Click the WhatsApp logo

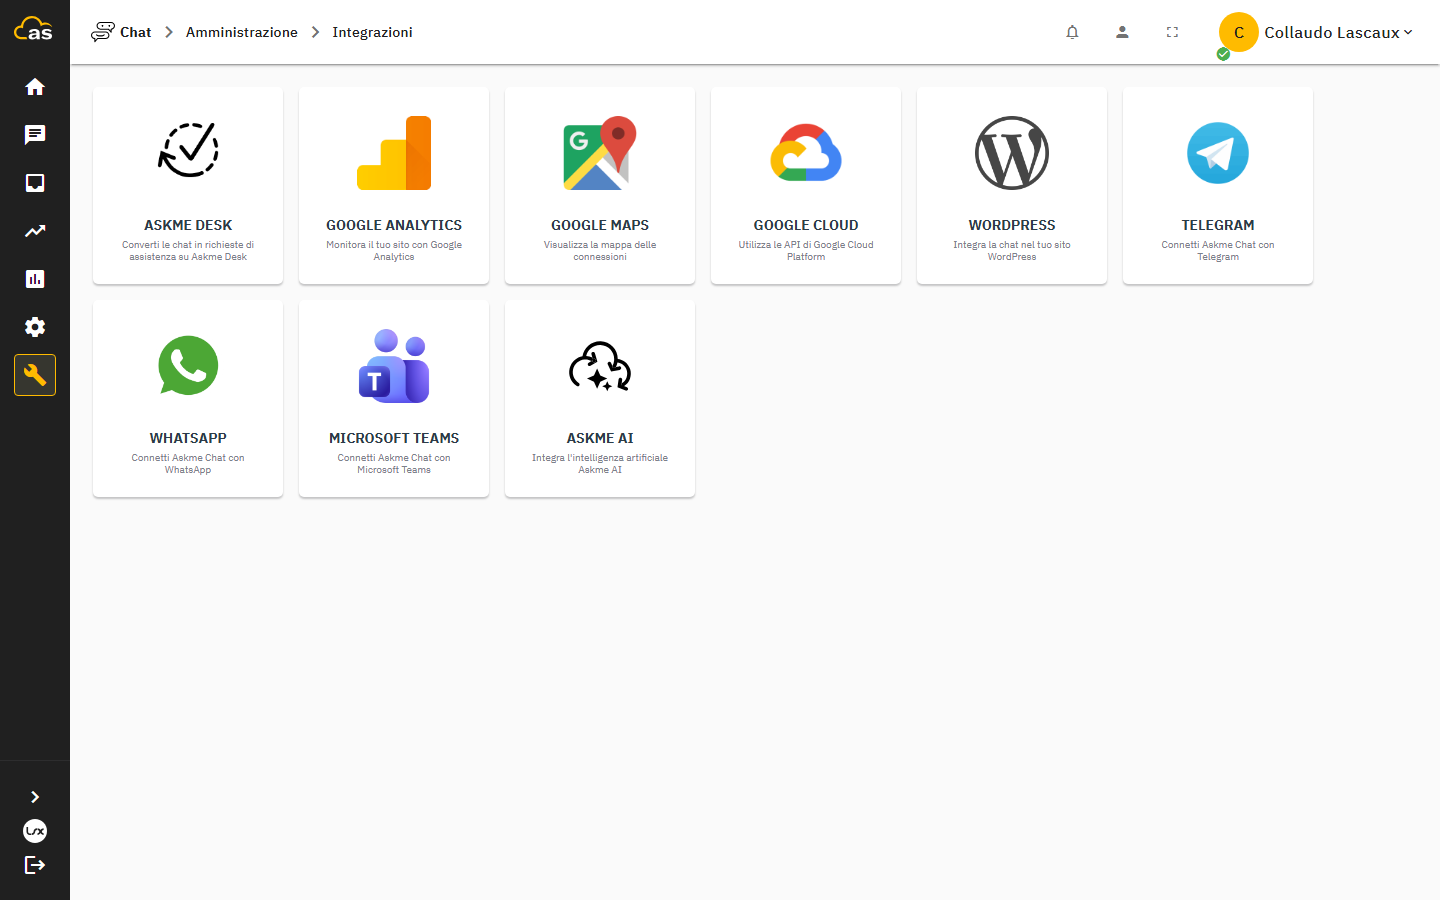[x=188, y=366]
